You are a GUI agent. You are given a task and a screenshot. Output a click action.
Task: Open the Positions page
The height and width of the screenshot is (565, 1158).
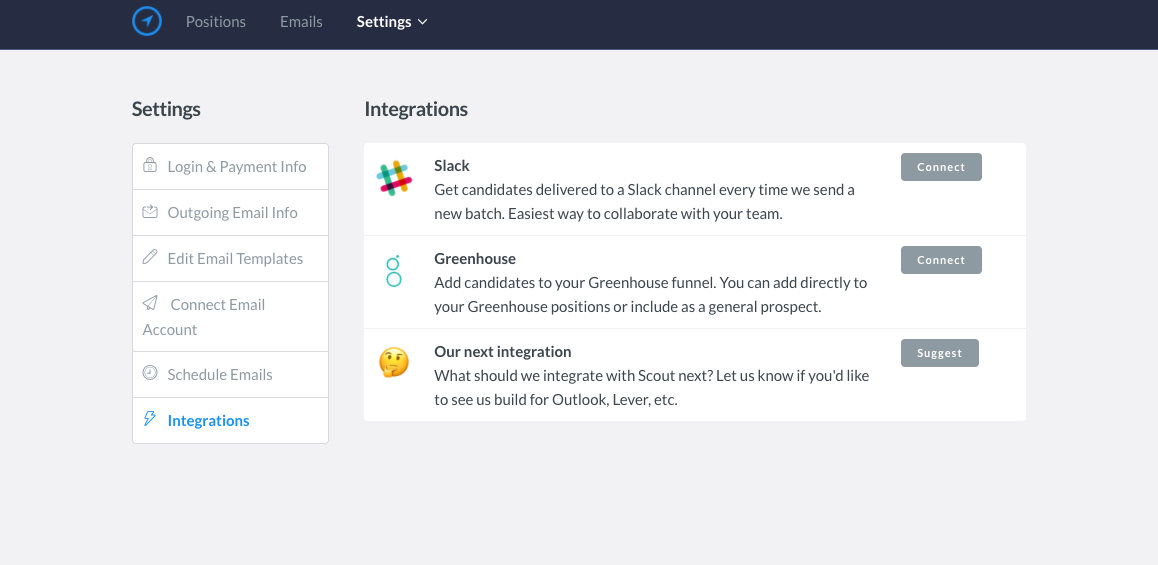click(x=216, y=21)
